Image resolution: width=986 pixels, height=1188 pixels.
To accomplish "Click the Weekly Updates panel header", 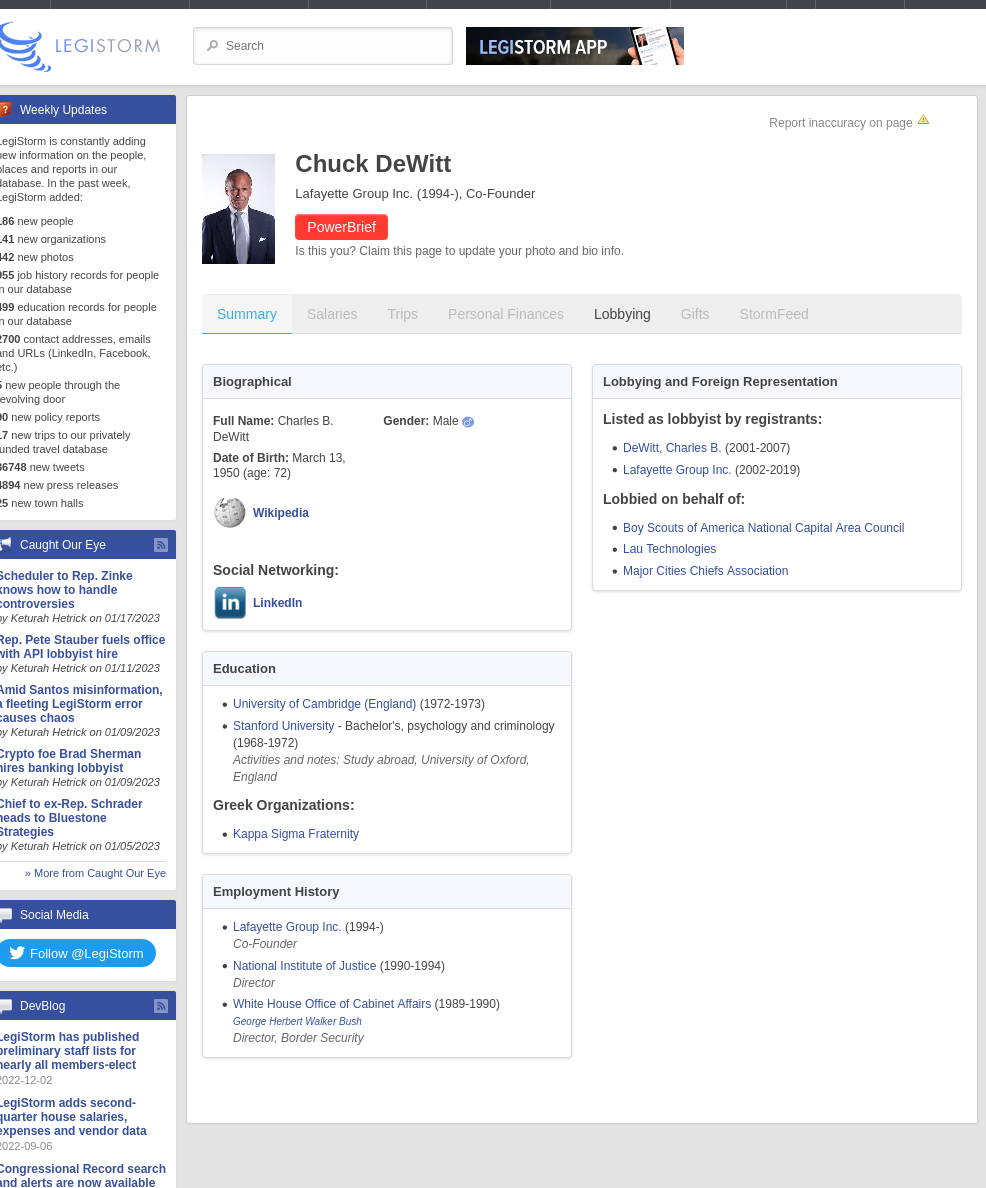I will coord(87,110).
